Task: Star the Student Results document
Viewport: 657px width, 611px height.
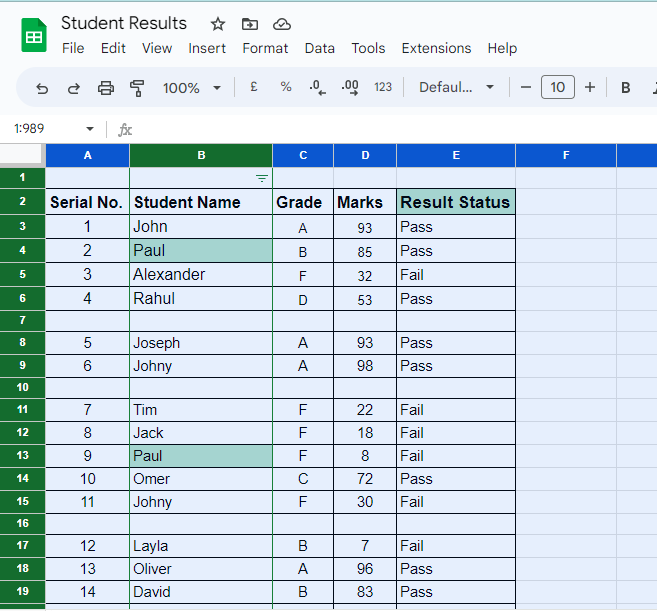Action: [x=218, y=24]
